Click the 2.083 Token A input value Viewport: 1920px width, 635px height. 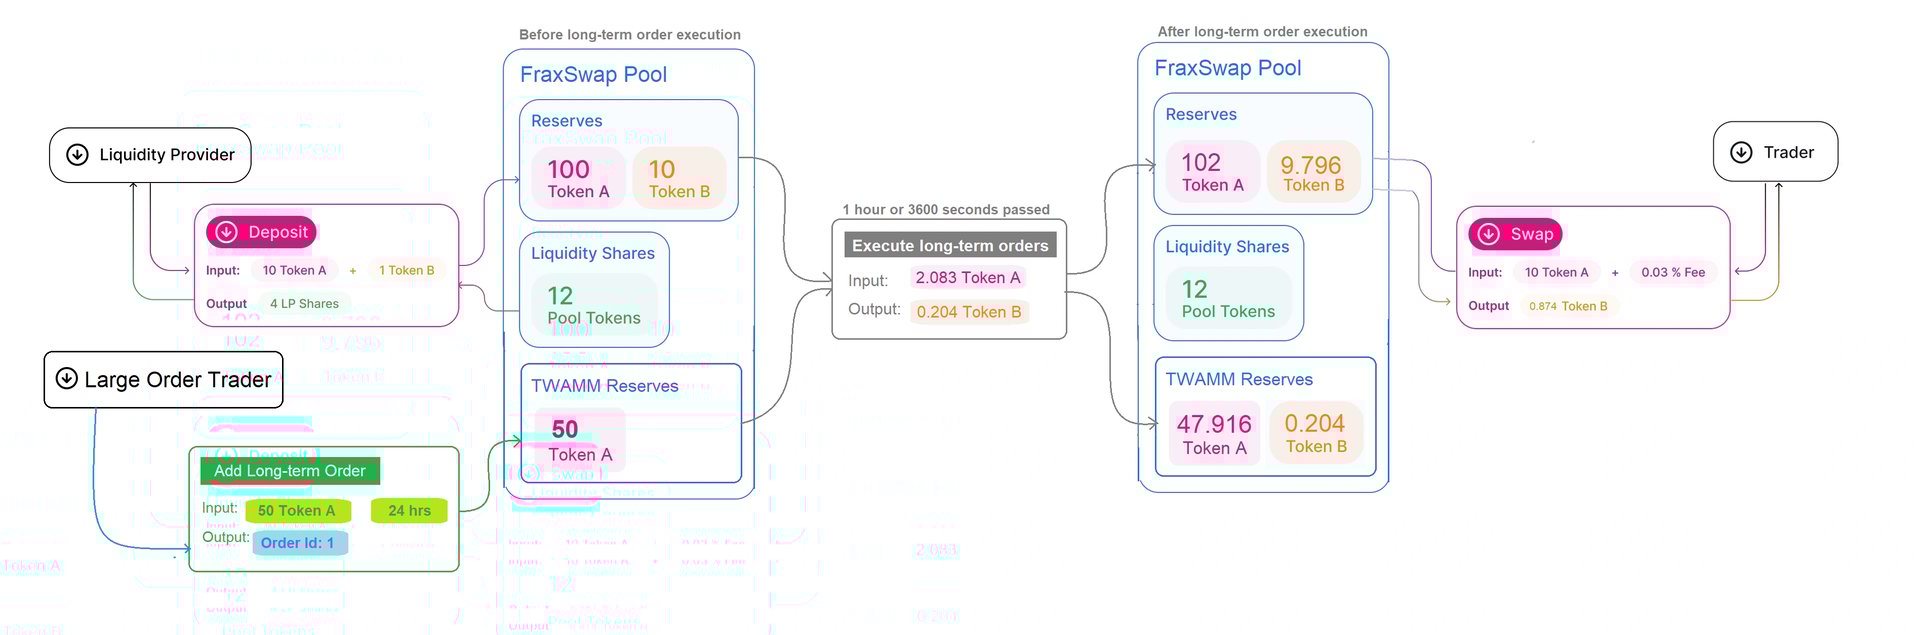pos(968,278)
